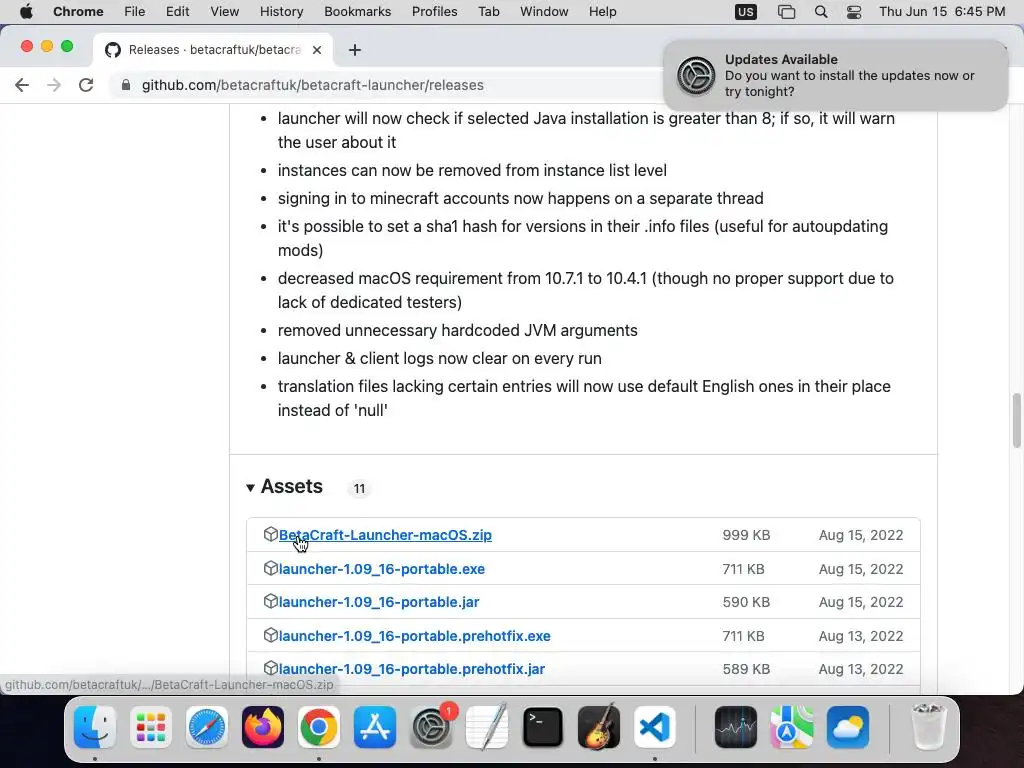Click the Assets count badge 11
1024x768 pixels.
[359, 488]
